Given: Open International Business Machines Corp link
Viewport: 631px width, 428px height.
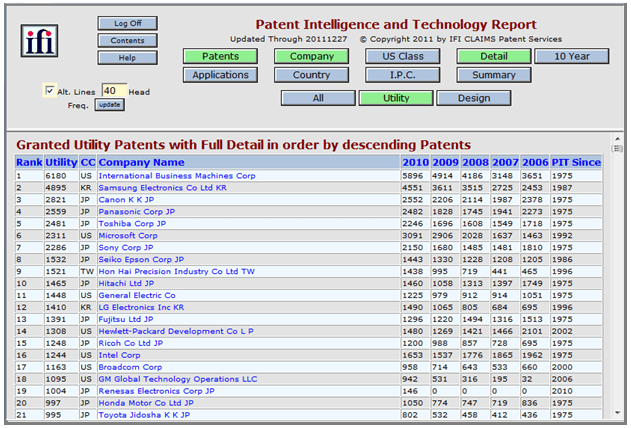Looking at the screenshot, I should [x=177, y=176].
